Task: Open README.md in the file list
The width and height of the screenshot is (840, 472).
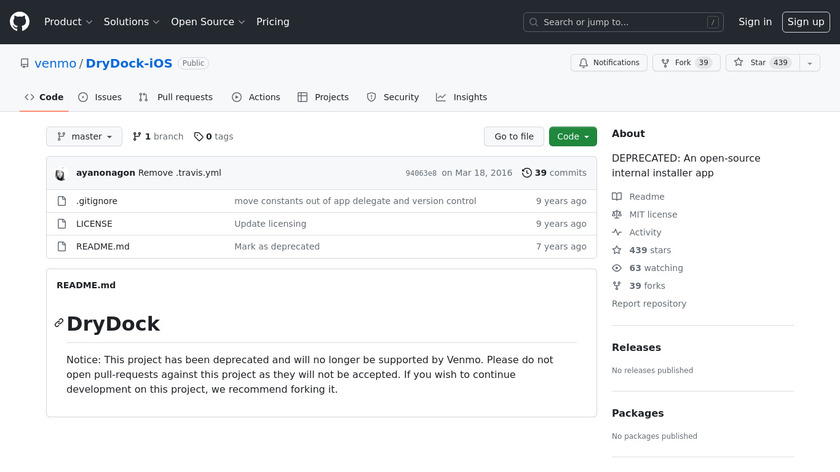Action: pyautogui.click(x=103, y=246)
